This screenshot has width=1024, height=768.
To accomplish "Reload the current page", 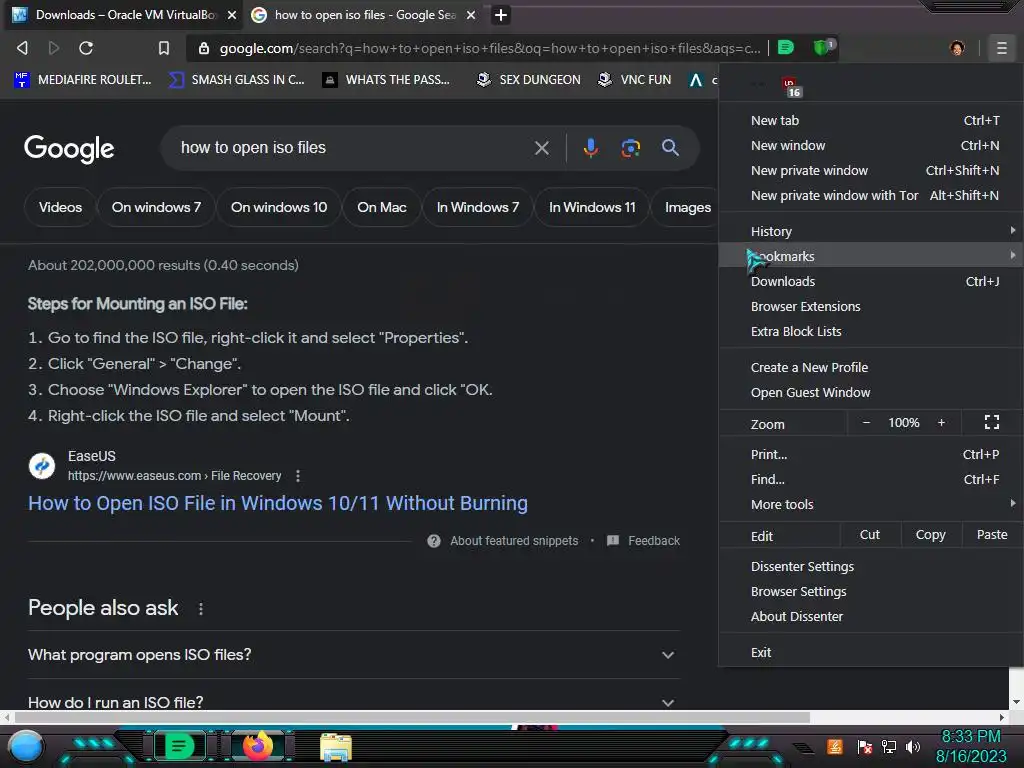I will click(x=86, y=48).
